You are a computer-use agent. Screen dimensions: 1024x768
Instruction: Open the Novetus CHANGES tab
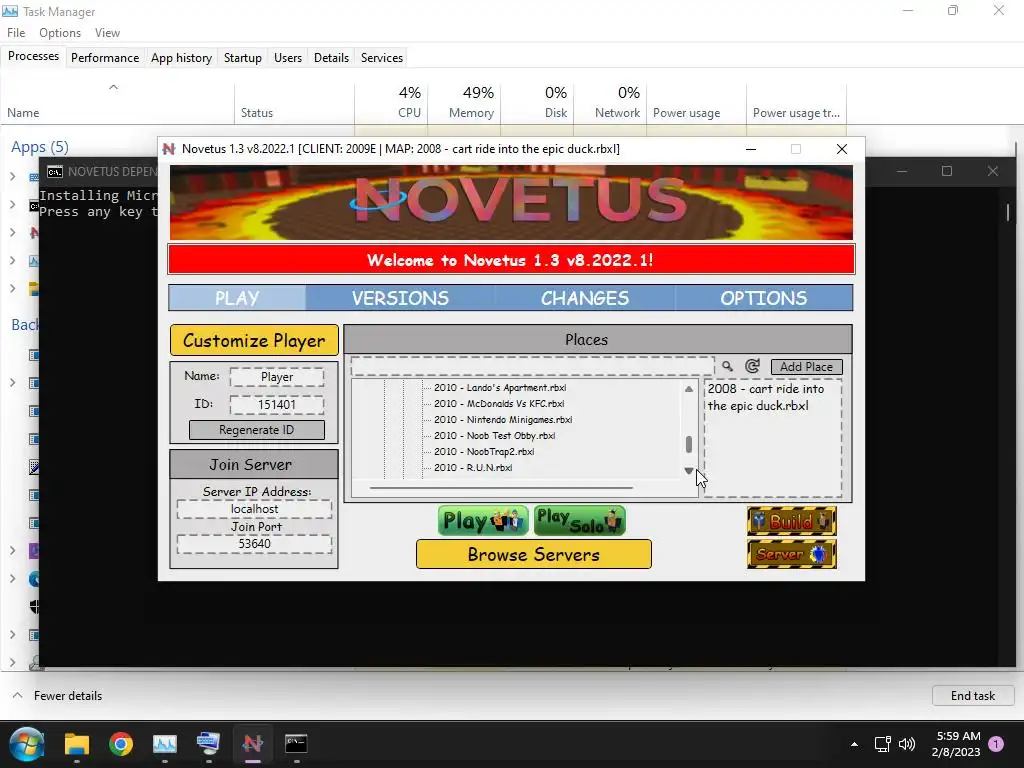tap(584, 298)
